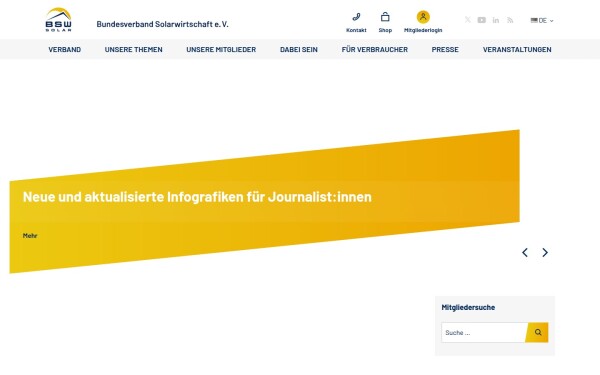Open the Verband menu

pos(65,49)
